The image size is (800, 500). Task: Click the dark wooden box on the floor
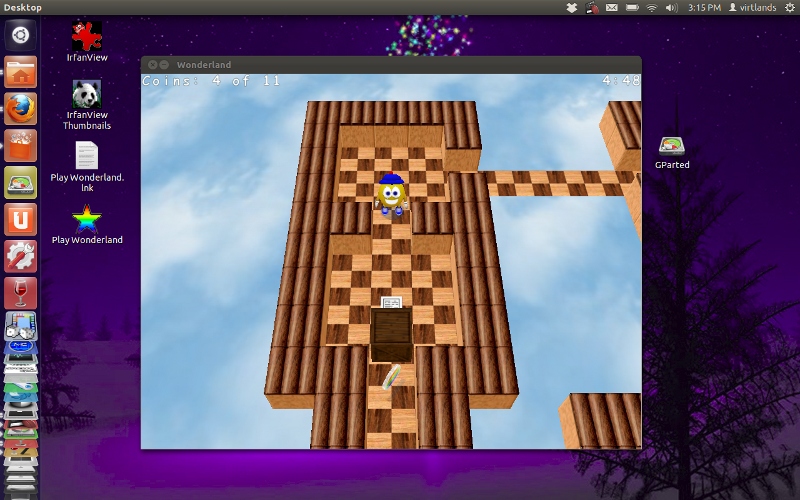pos(391,335)
